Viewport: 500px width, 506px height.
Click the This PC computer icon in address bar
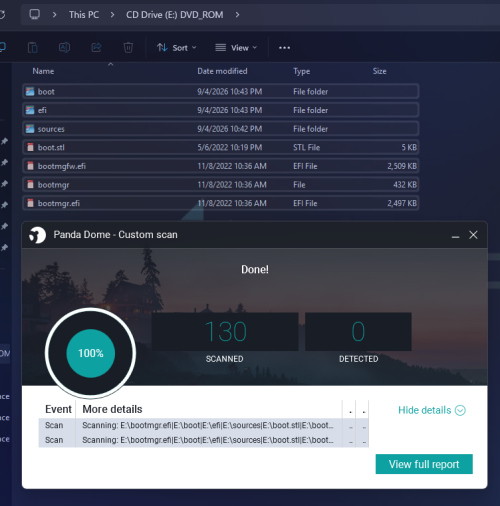click(34, 14)
